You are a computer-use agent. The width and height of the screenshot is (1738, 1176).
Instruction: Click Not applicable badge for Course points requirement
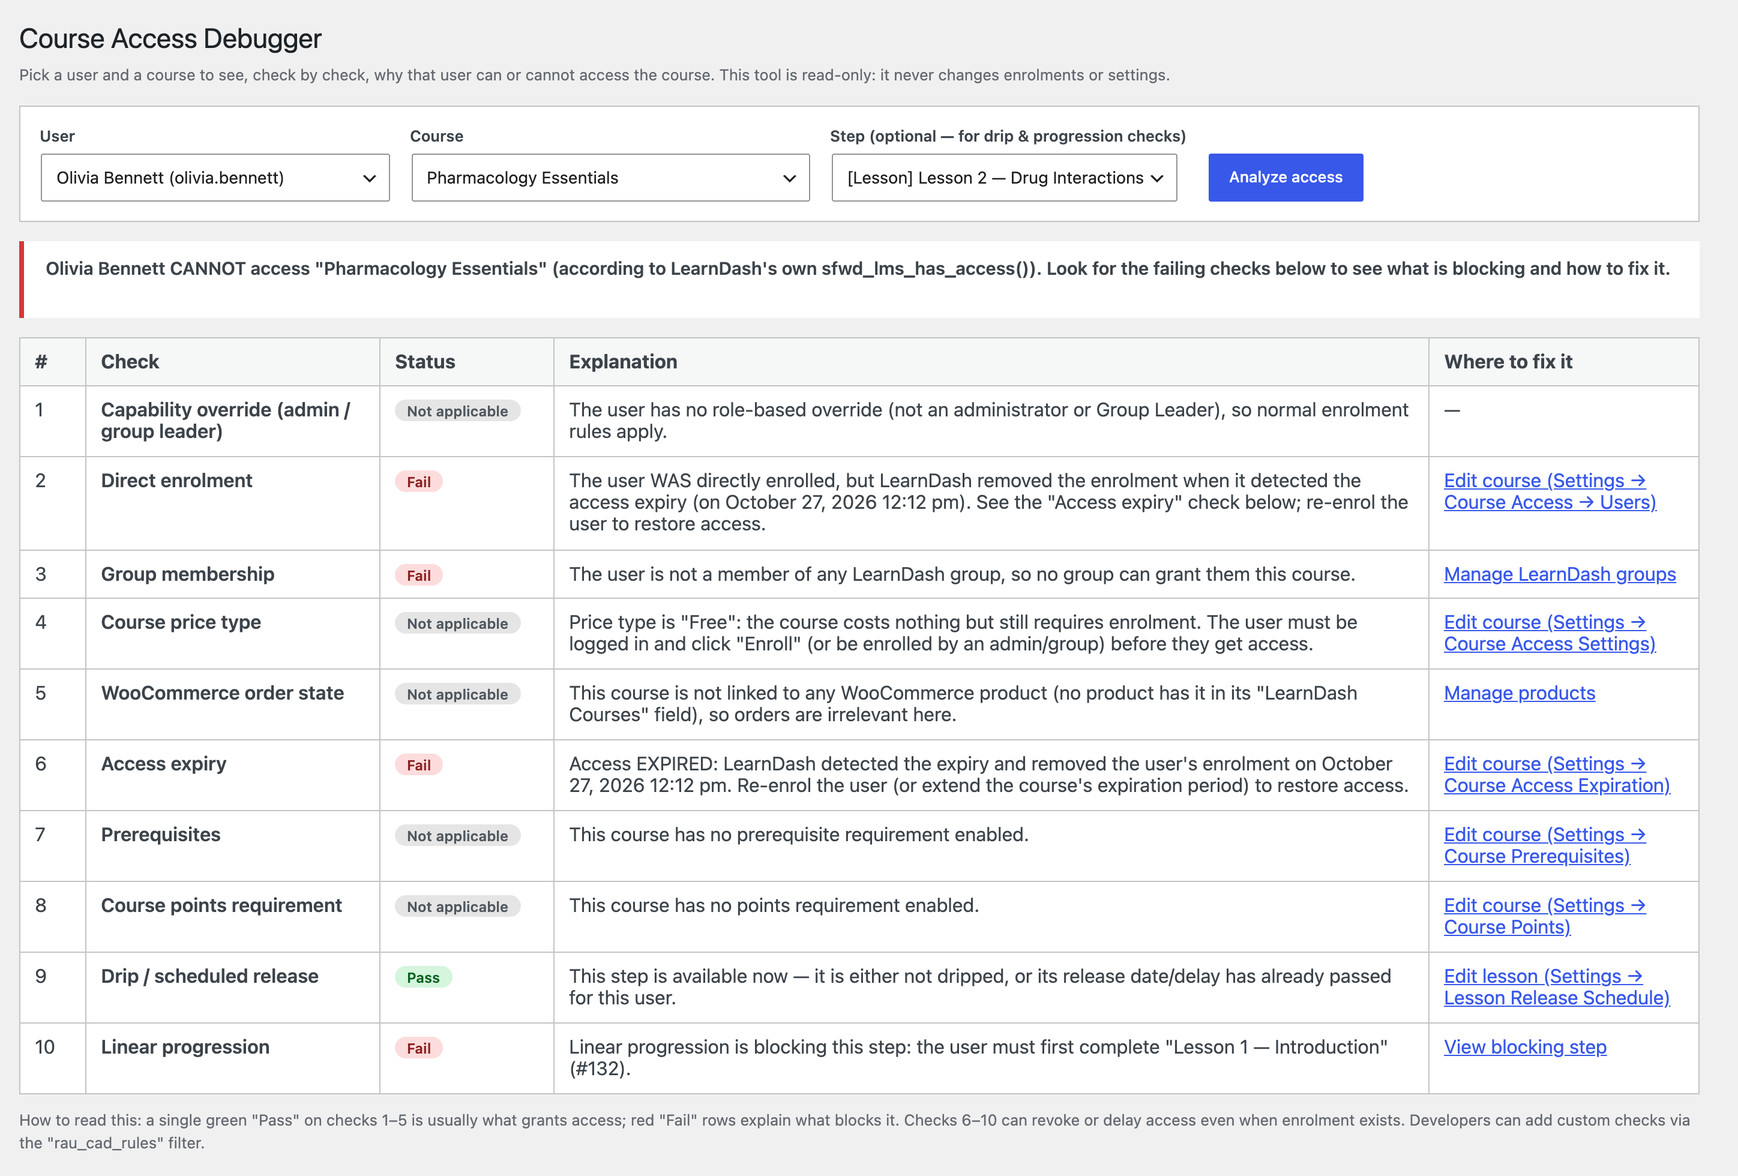[x=457, y=907]
